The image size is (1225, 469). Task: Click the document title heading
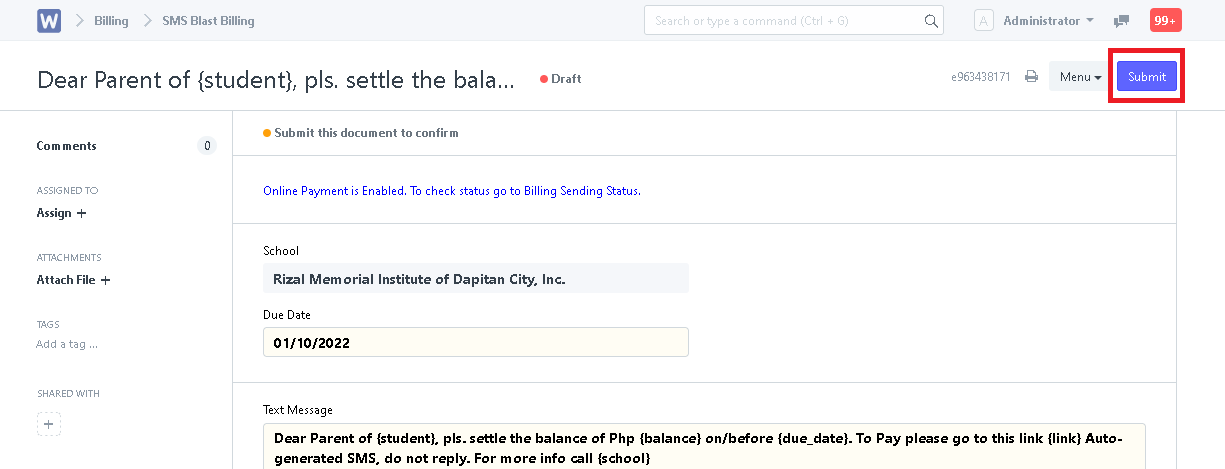point(276,80)
